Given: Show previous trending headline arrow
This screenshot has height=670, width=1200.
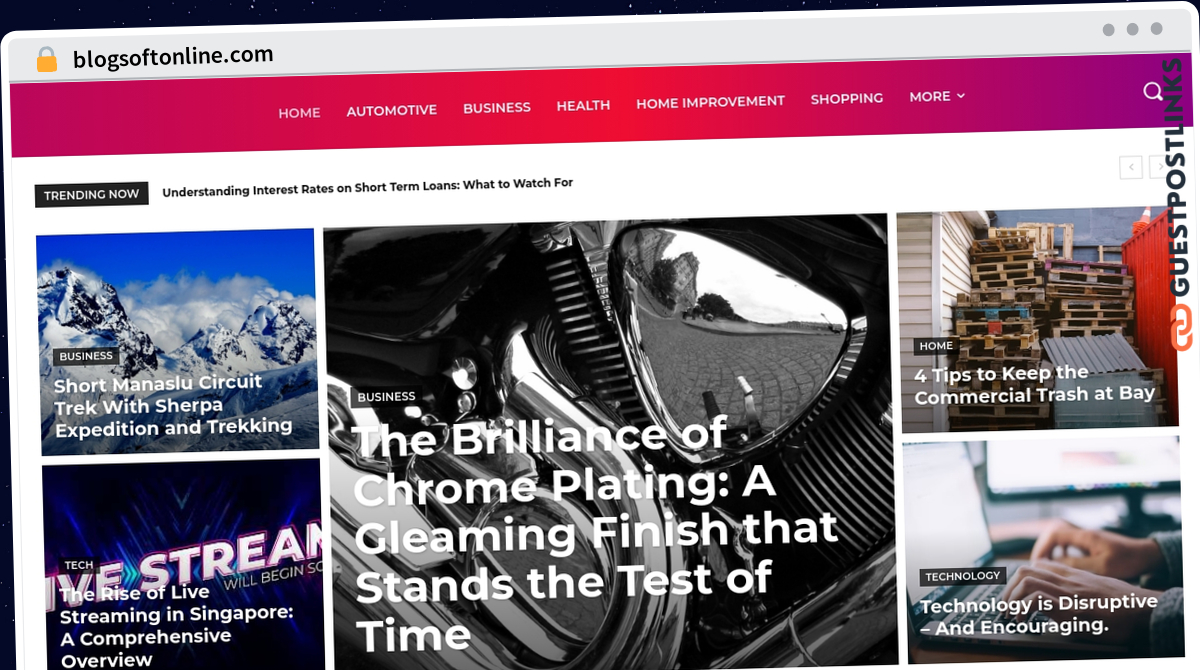Looking at the screenshot, I should 1131,168.
